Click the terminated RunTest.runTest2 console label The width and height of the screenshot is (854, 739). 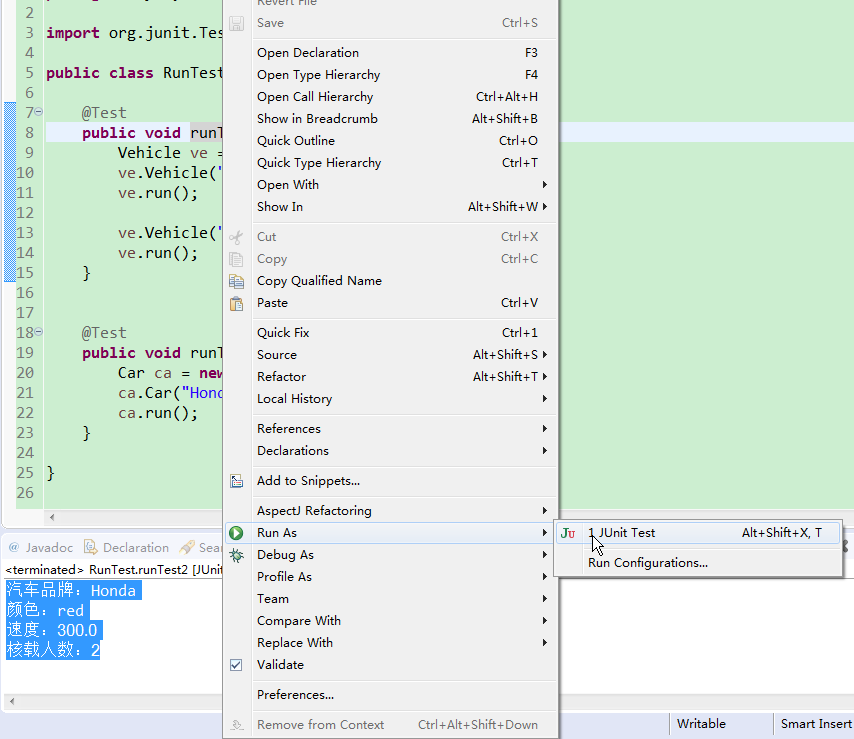coord(114,570)
